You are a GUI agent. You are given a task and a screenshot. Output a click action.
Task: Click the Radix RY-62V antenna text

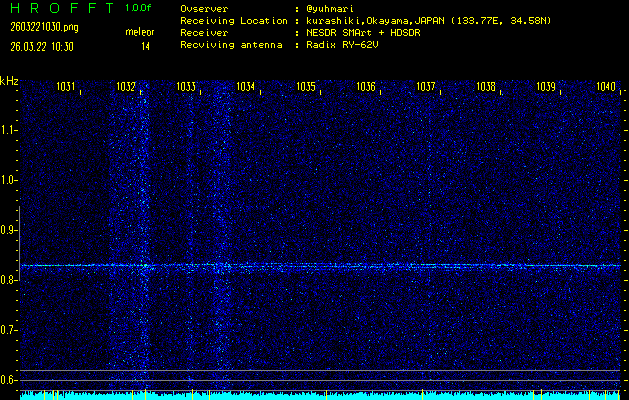(x=347, y=44)
